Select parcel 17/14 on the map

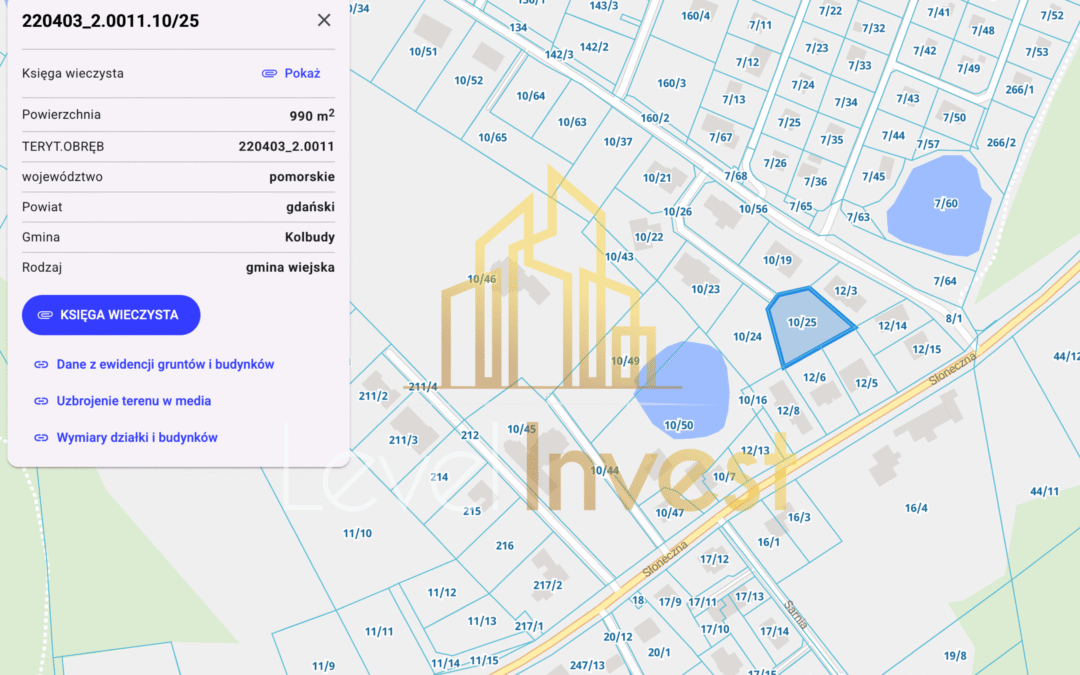tap(774, 631)
